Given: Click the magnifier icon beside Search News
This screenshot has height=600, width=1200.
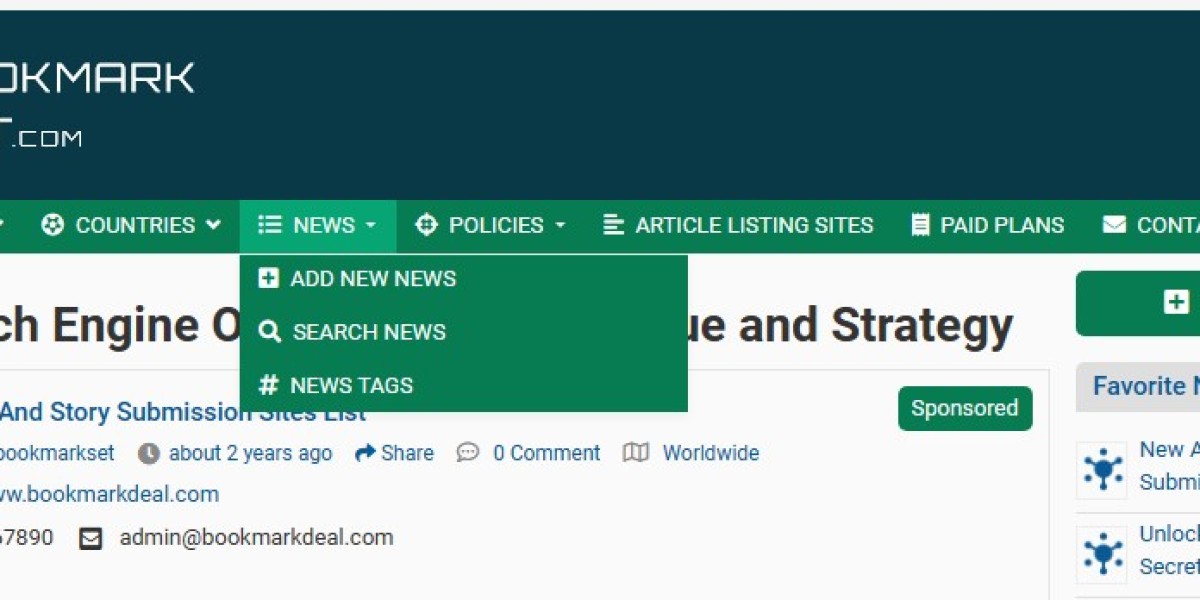Looking at the screenshot, I should (x=269, y=331).
